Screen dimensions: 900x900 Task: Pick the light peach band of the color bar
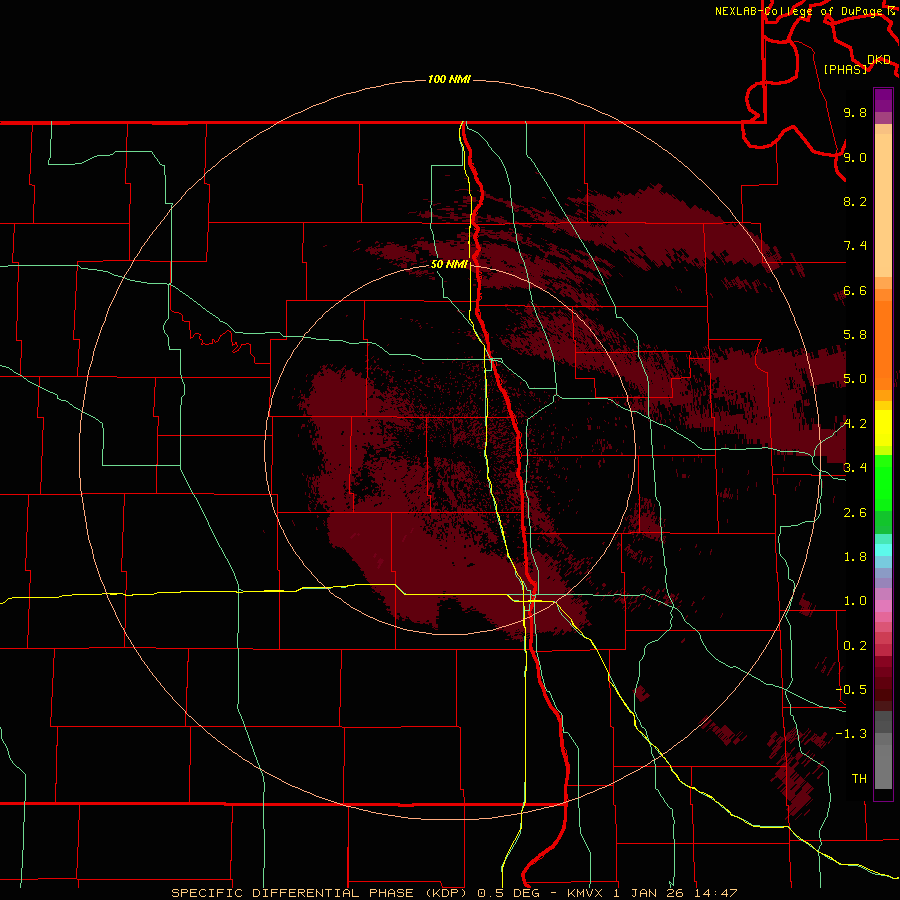click(x=883, y=205)
